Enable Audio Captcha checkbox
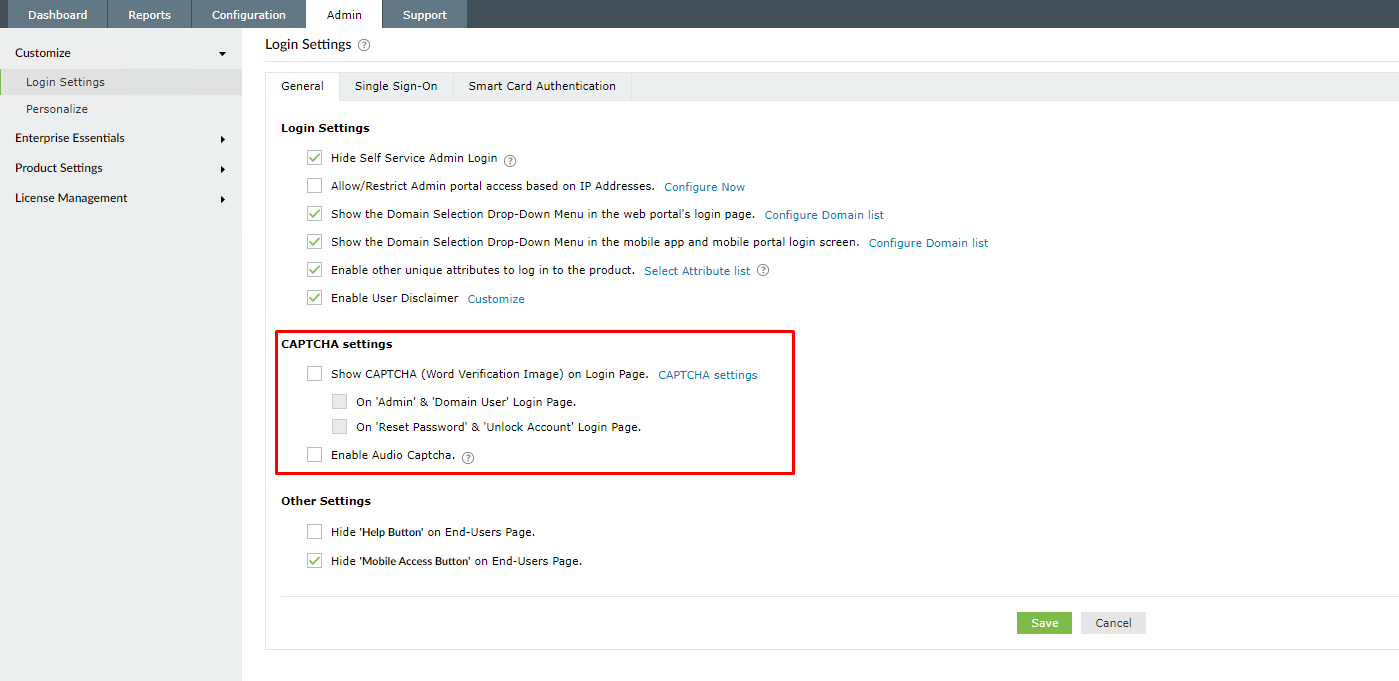 pos(314,455)
